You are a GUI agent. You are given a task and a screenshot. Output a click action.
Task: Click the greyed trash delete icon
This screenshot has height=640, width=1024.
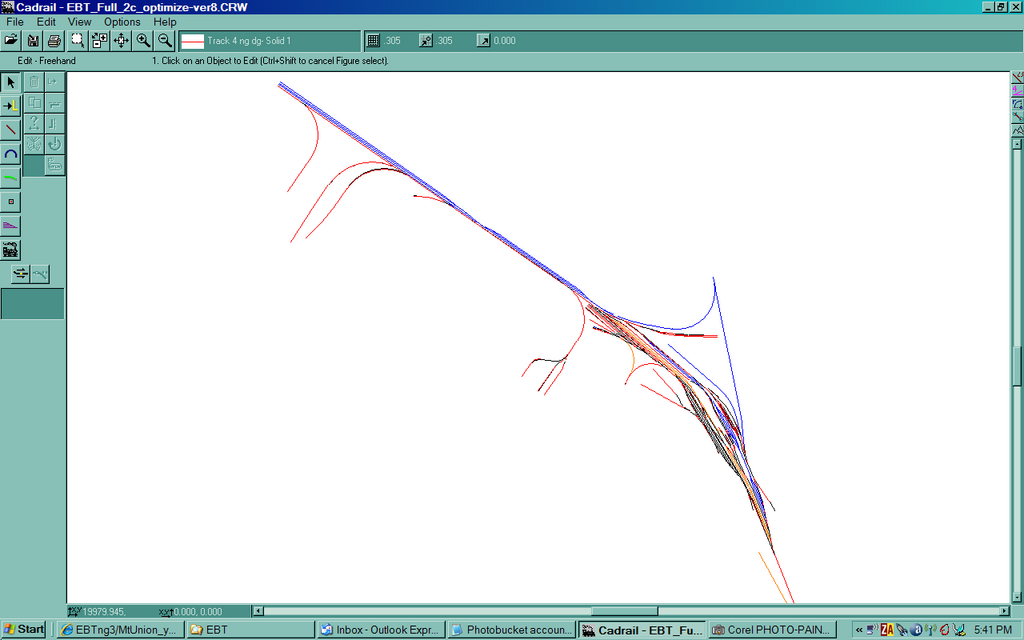click(x=34, y=82)
